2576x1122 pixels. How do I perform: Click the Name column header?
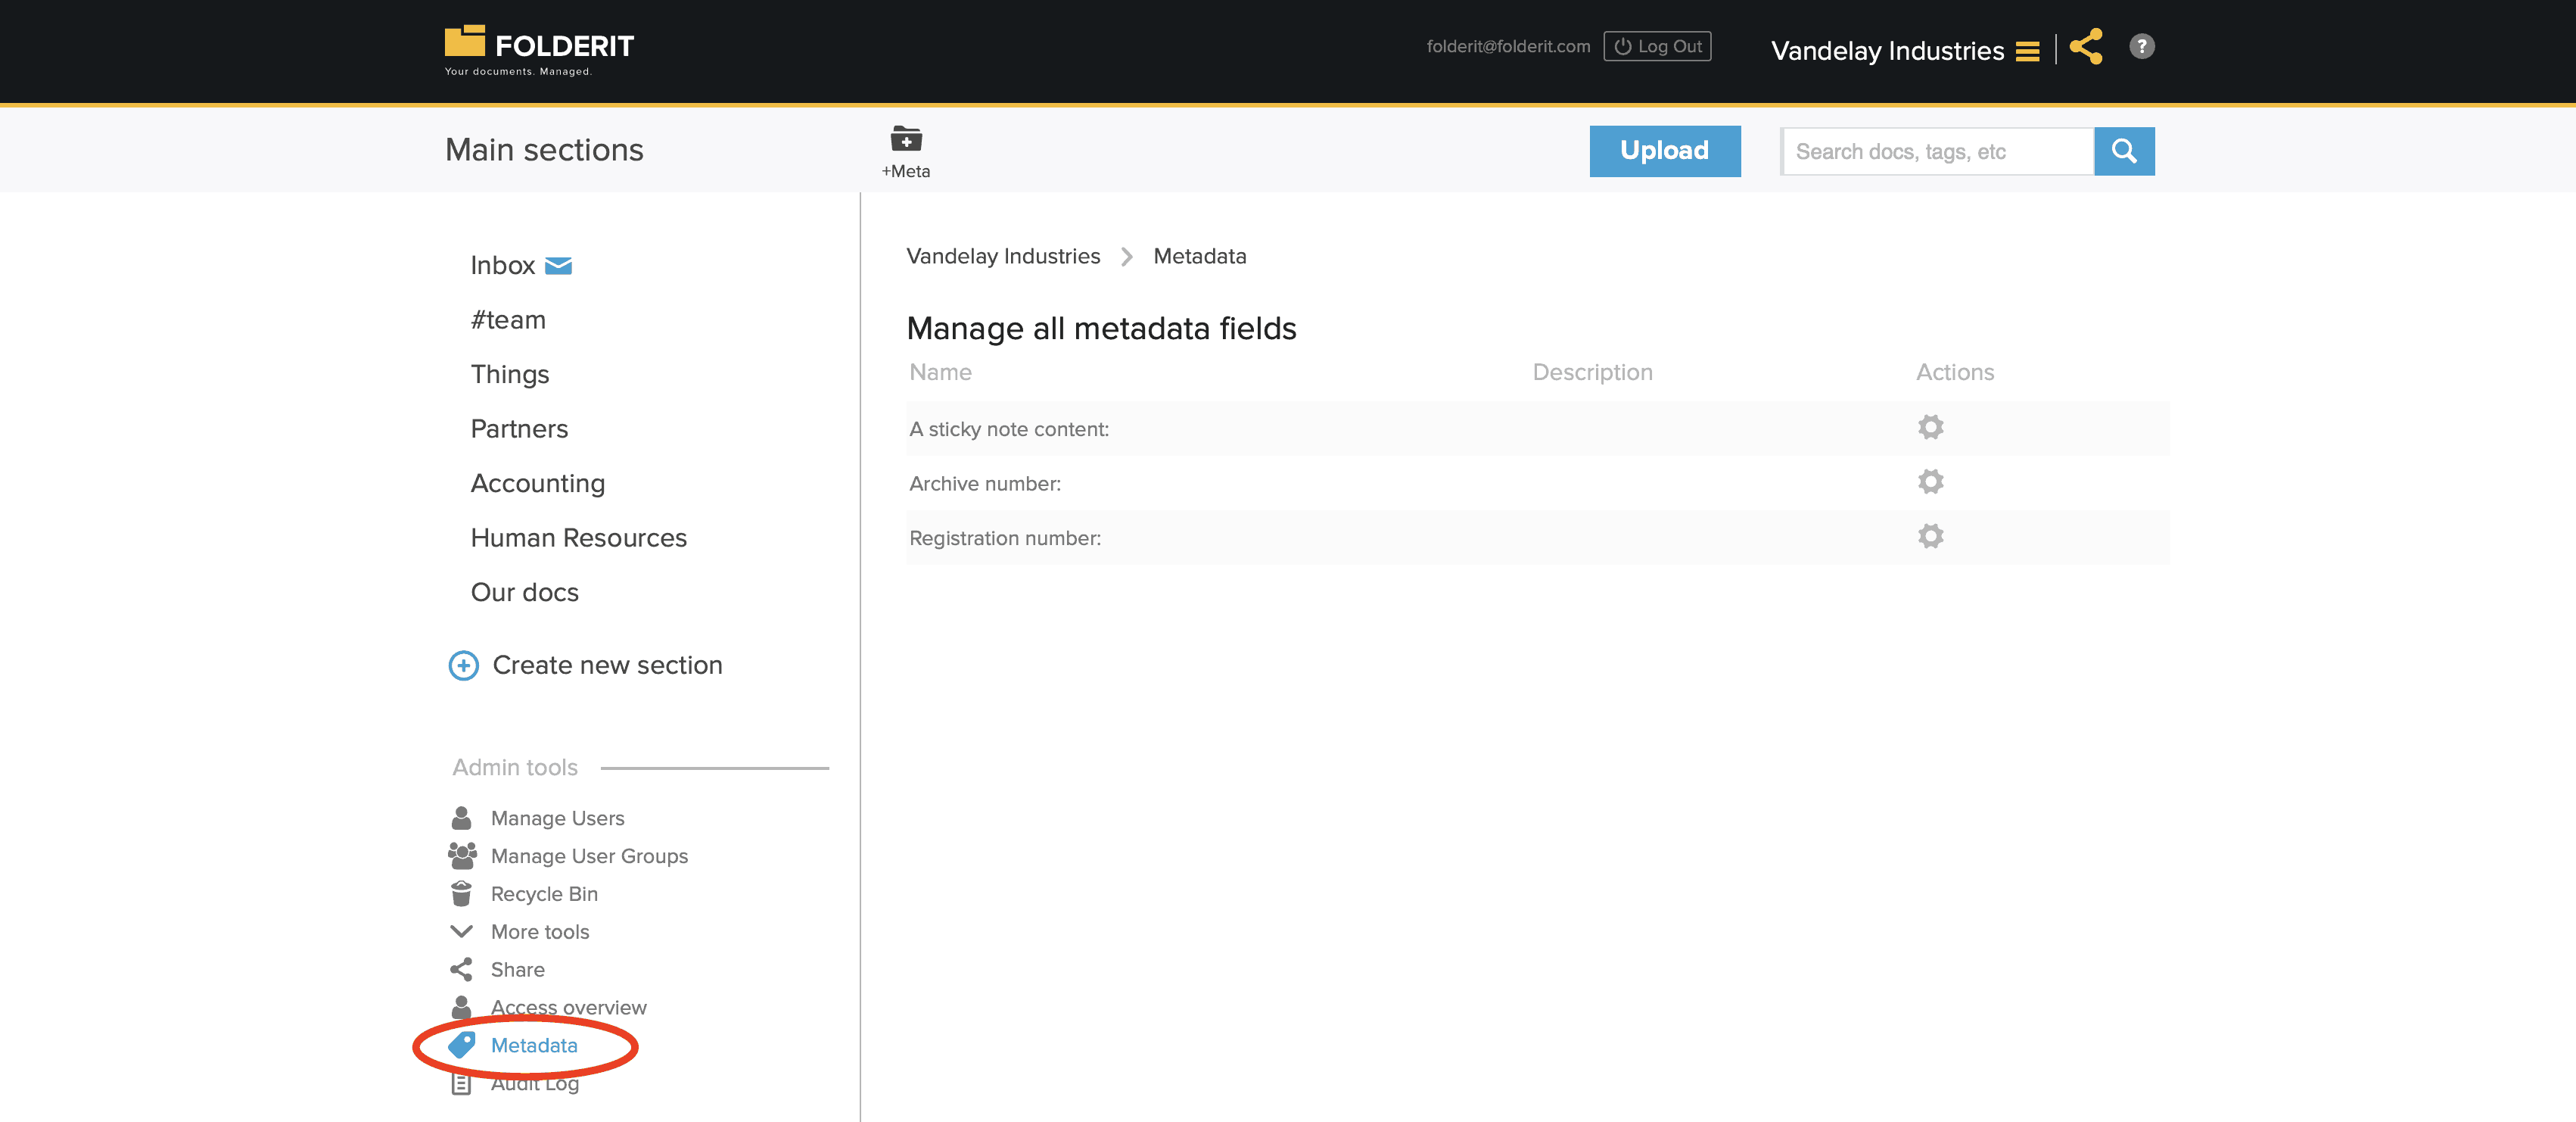(940, 372)
